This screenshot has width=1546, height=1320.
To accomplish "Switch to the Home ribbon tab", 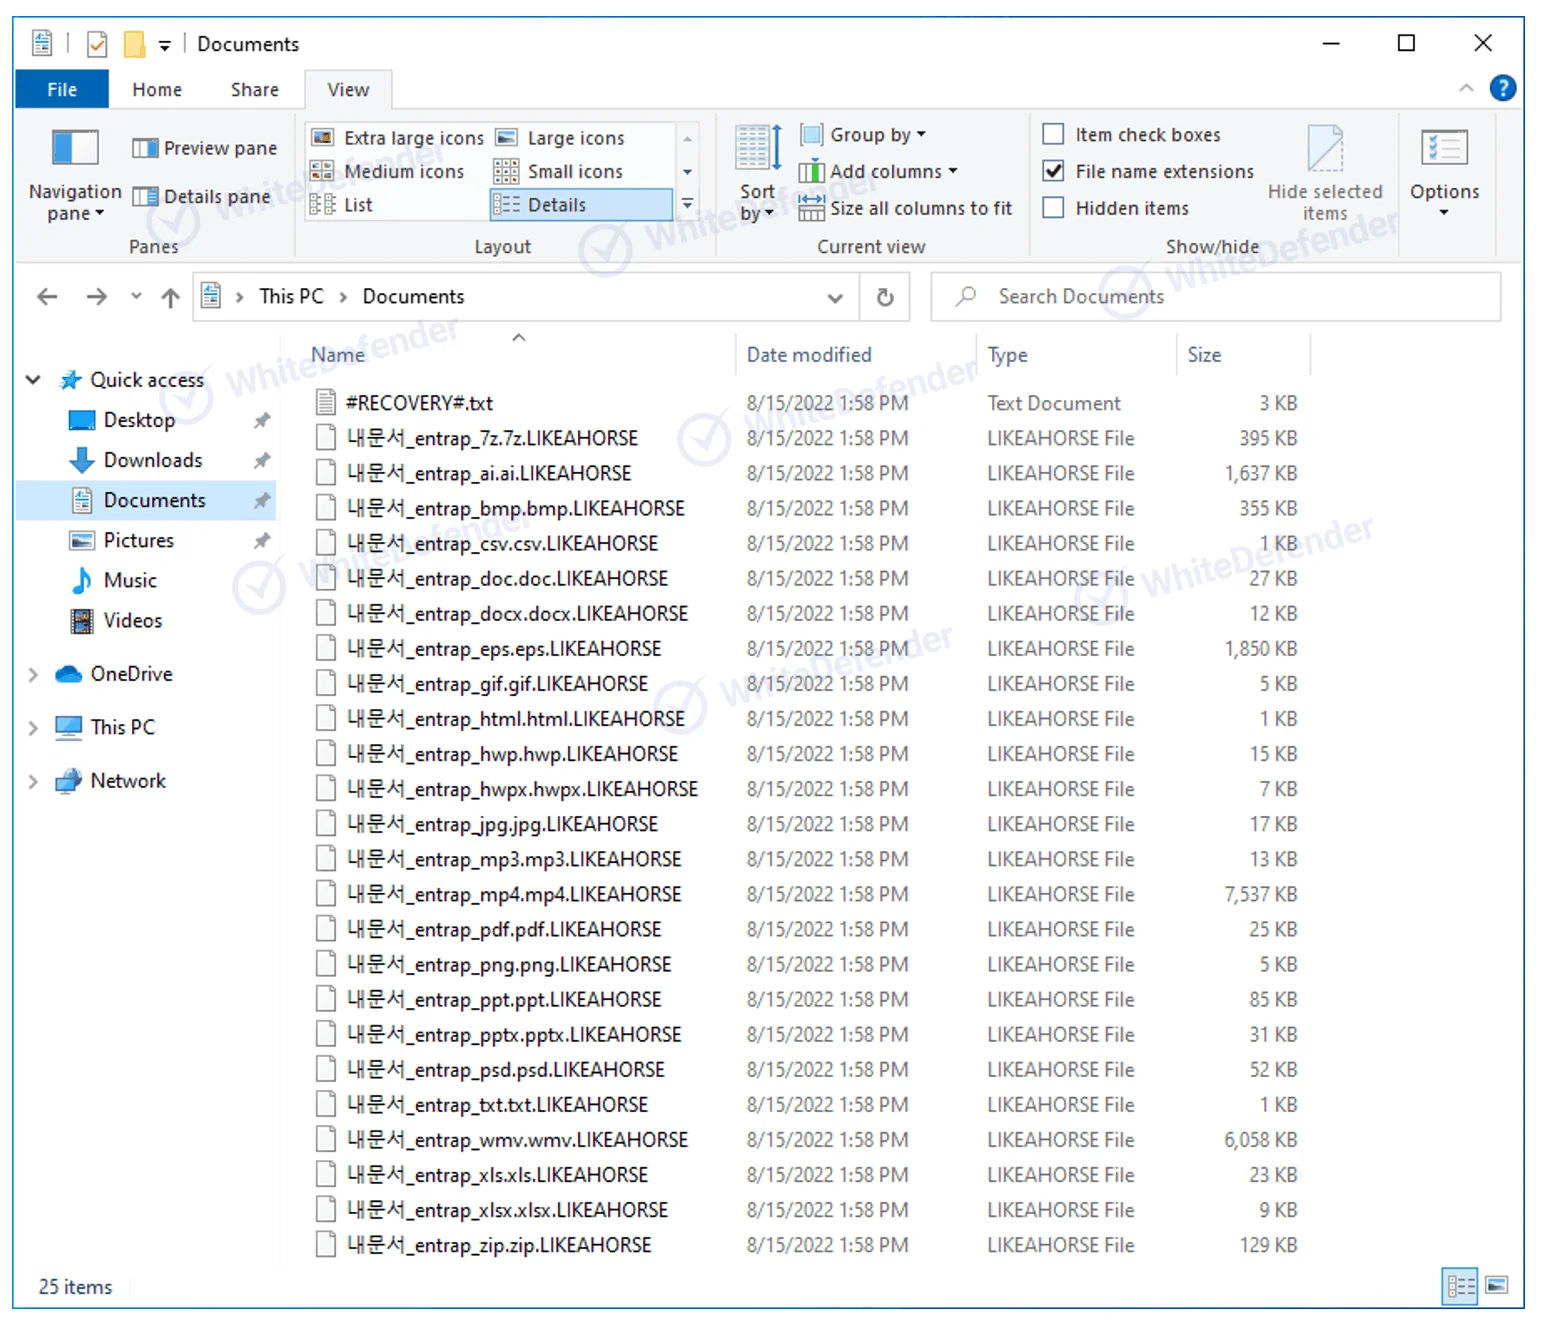I will click(157, 90).
